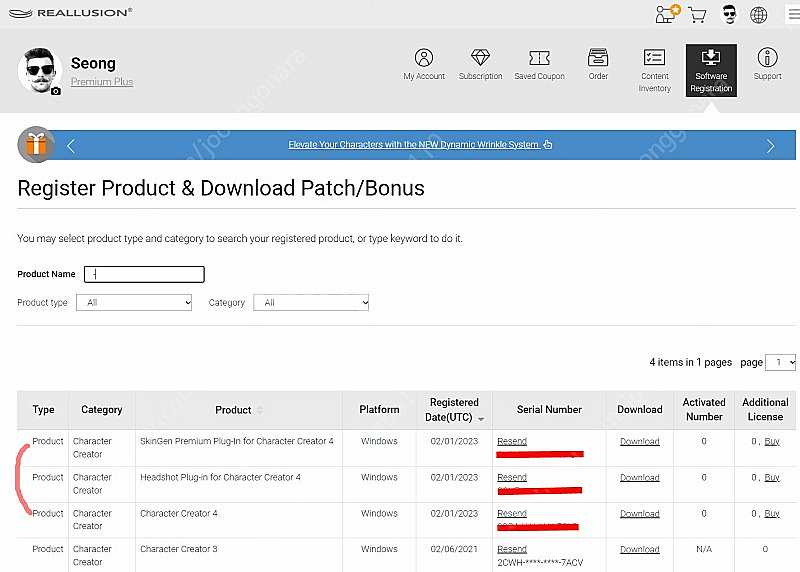This screenshot has width=800, height=572.
Task: Click the Premium Plus membership link
Action: (102, 82)
